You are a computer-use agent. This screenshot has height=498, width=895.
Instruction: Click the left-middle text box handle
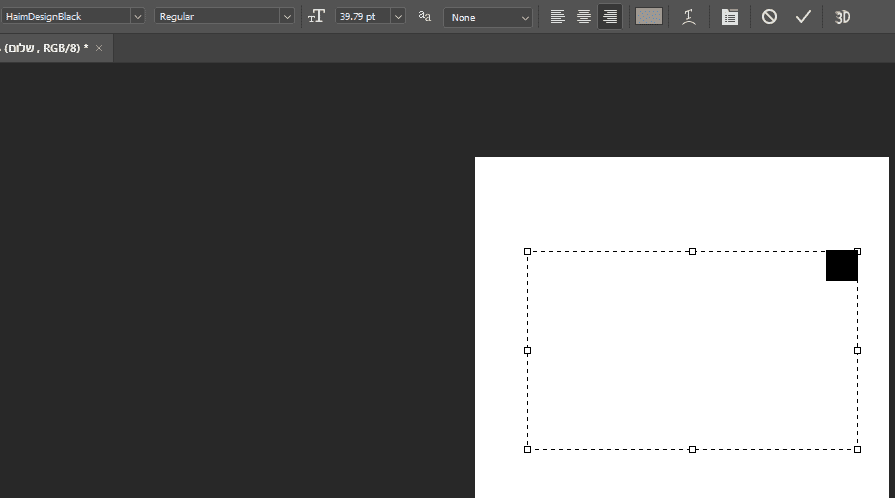527,351
